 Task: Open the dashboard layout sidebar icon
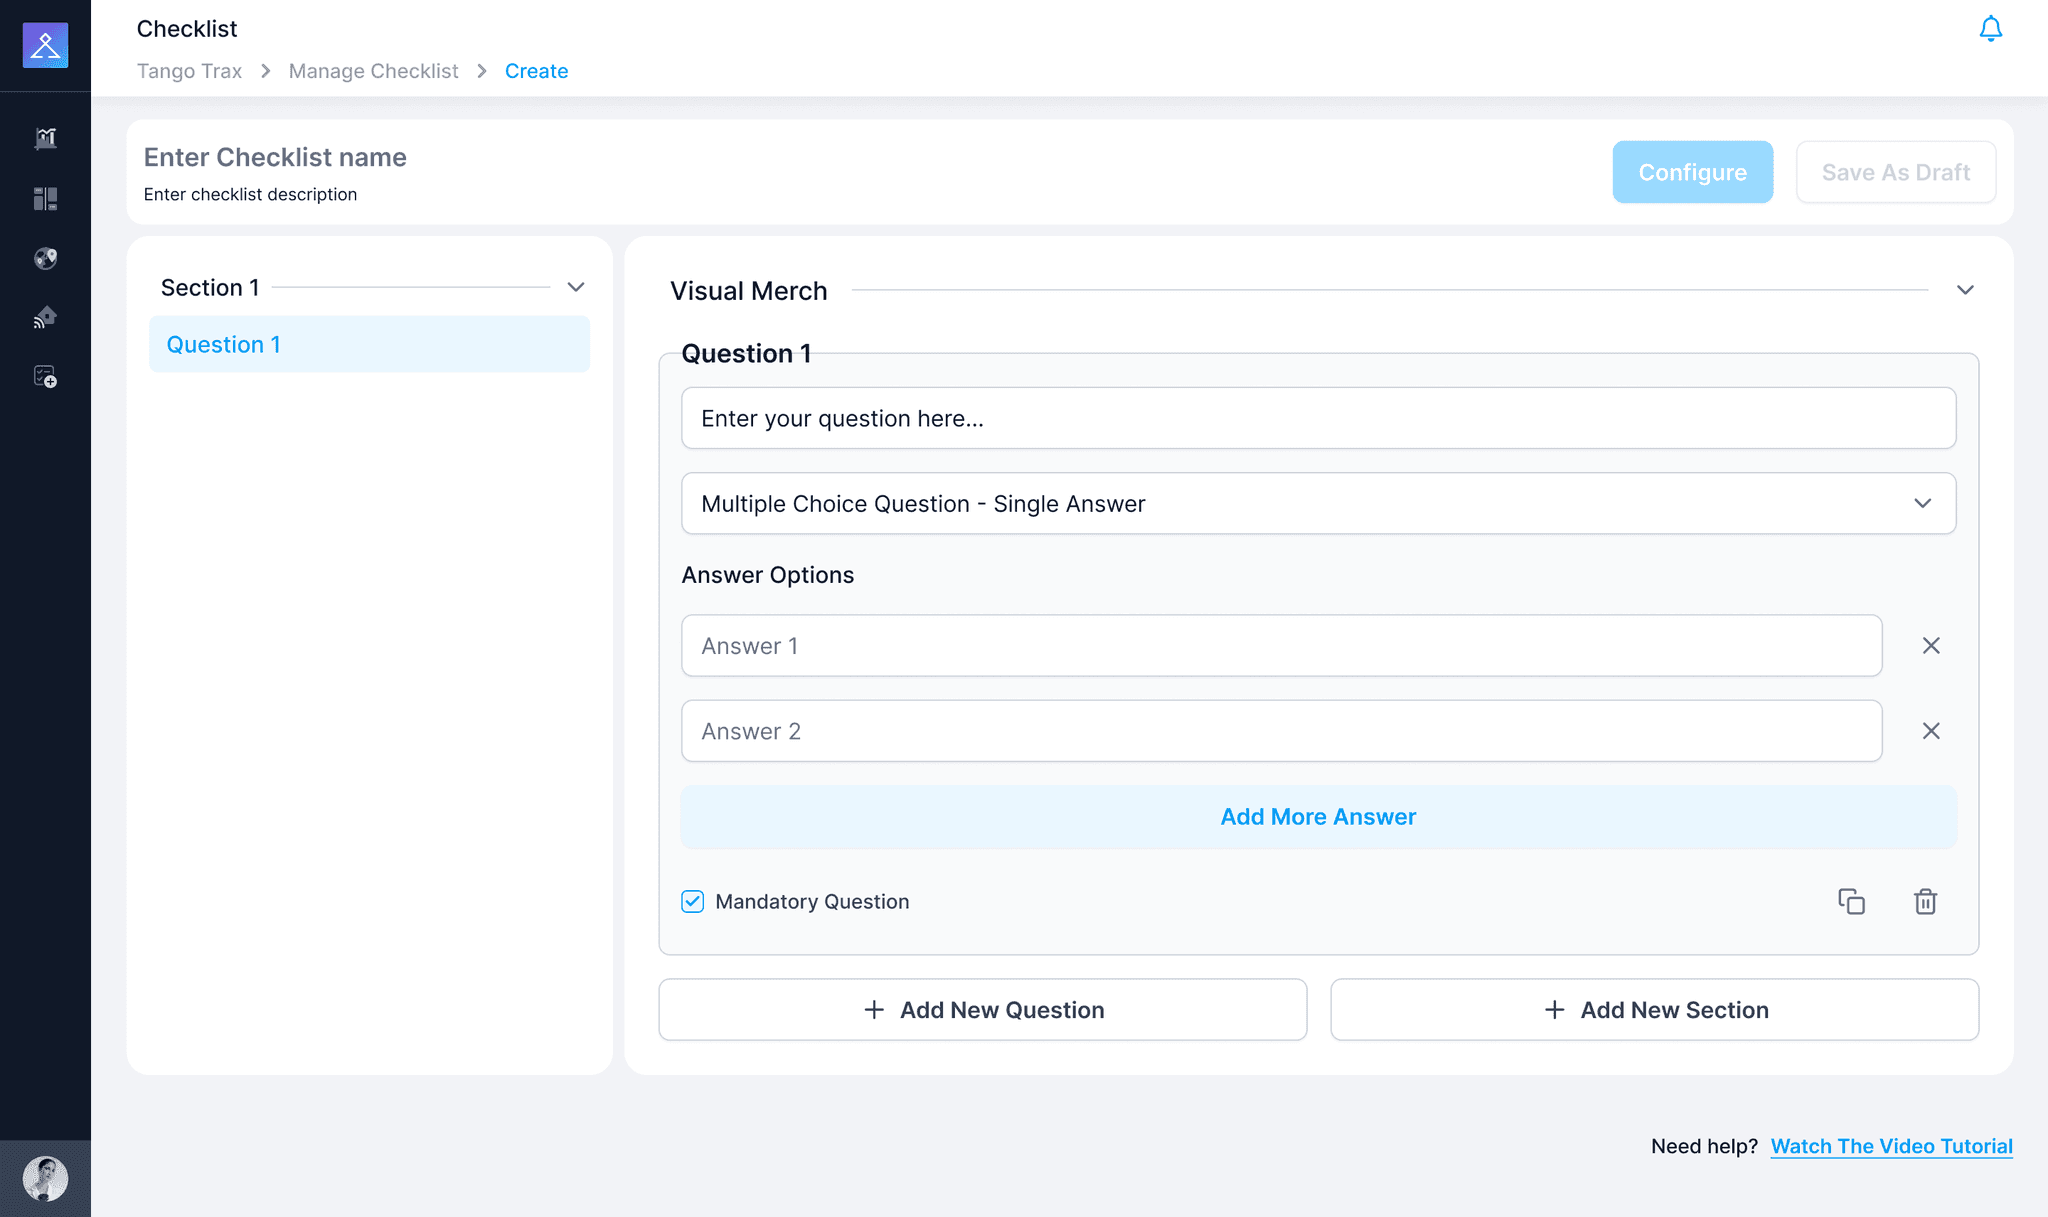[45, 198]
